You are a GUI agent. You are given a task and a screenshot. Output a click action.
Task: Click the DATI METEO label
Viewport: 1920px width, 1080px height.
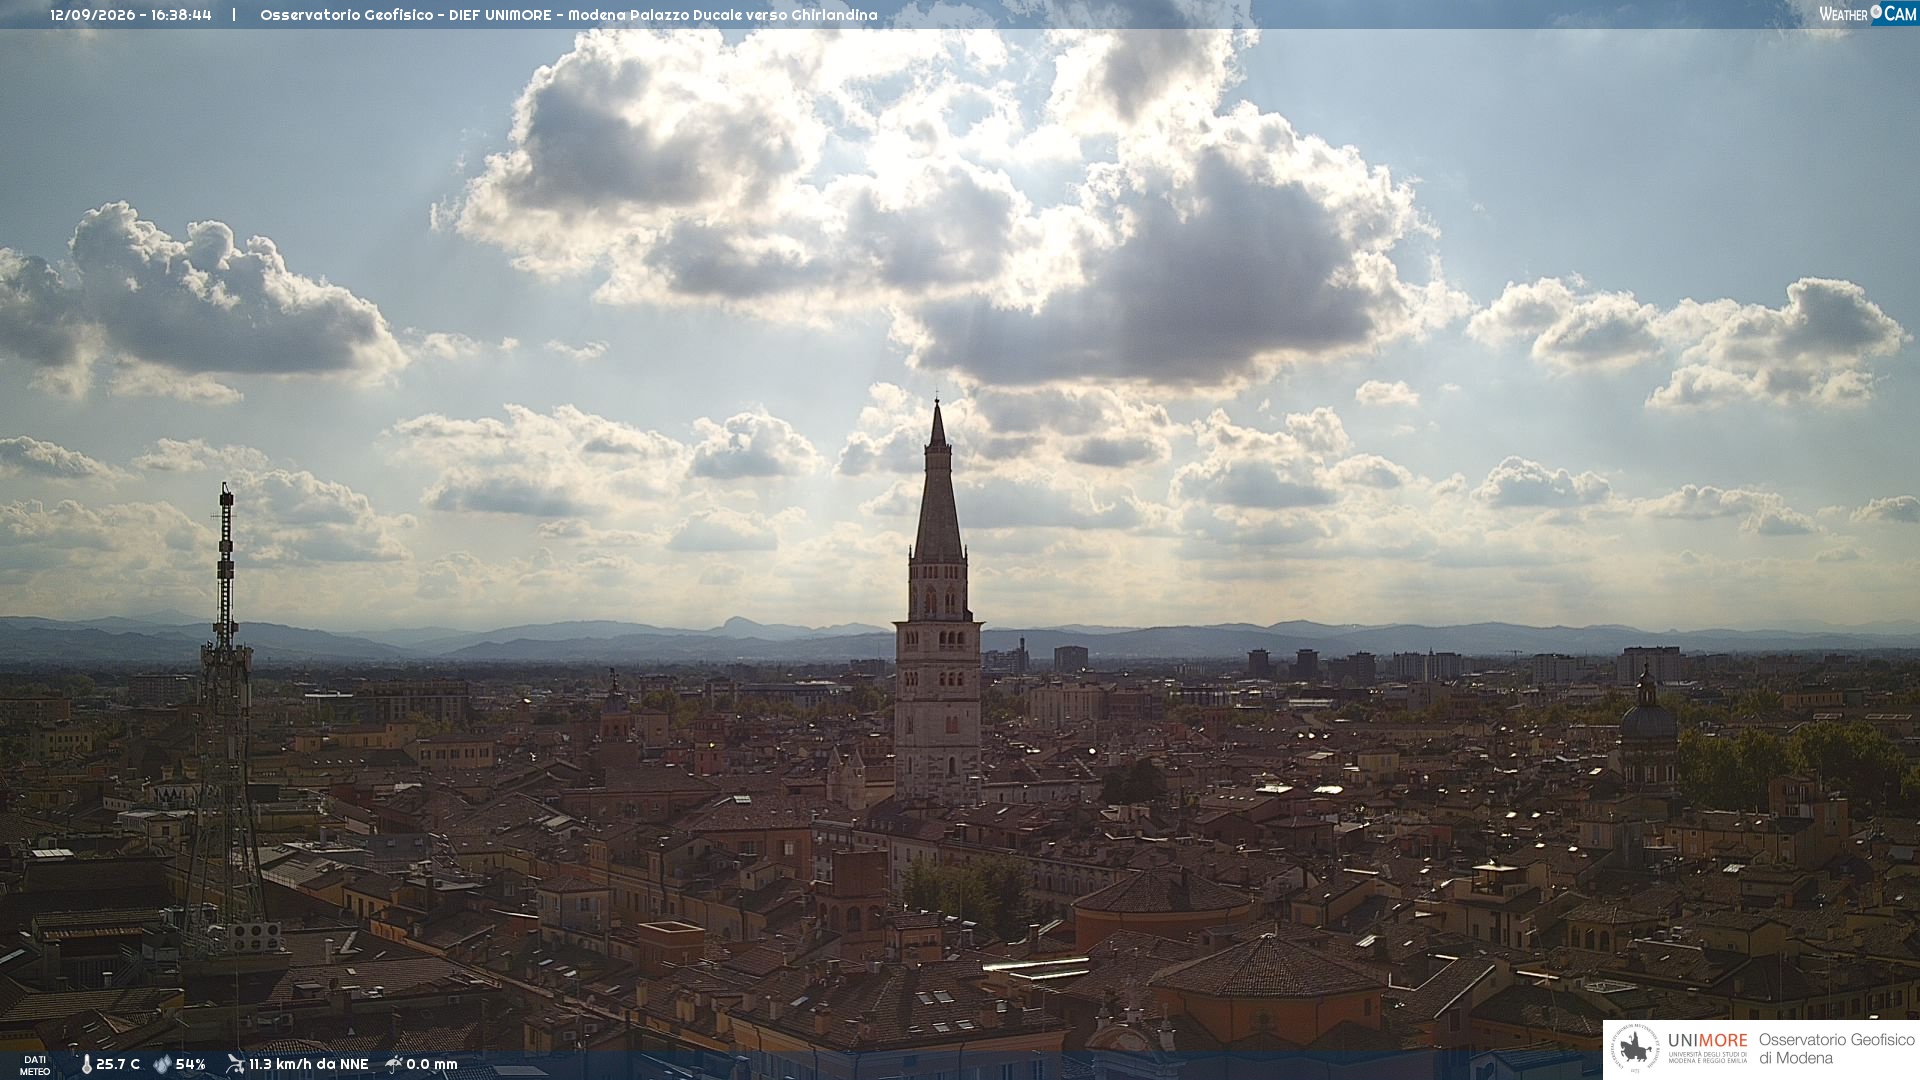tap(35, 1065)
